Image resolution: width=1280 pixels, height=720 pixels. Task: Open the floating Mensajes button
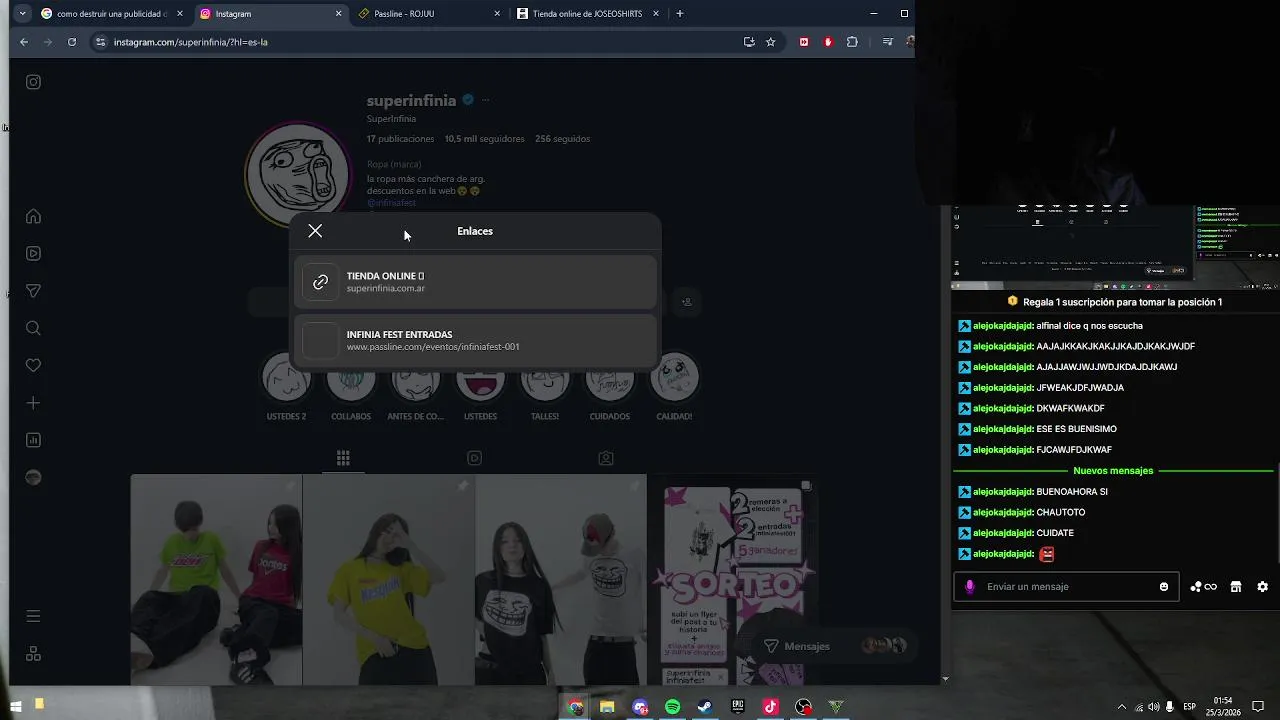835,646
